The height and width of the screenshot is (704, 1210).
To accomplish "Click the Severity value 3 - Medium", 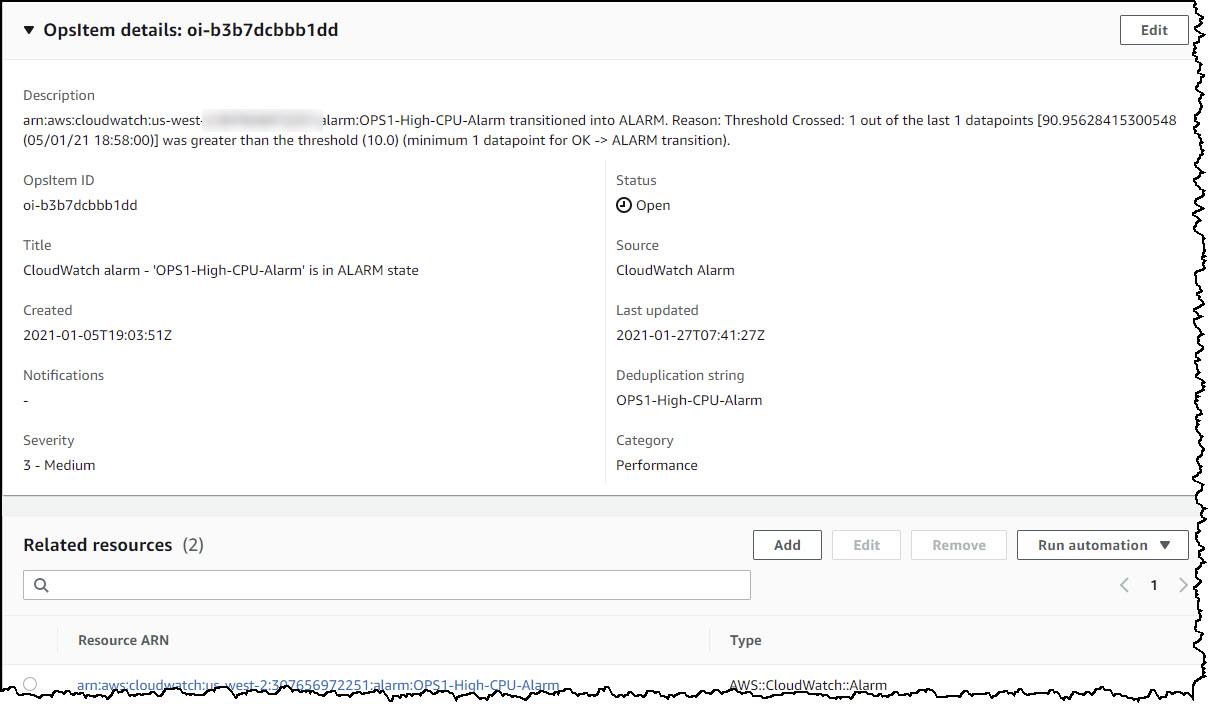I will point(59,465).
